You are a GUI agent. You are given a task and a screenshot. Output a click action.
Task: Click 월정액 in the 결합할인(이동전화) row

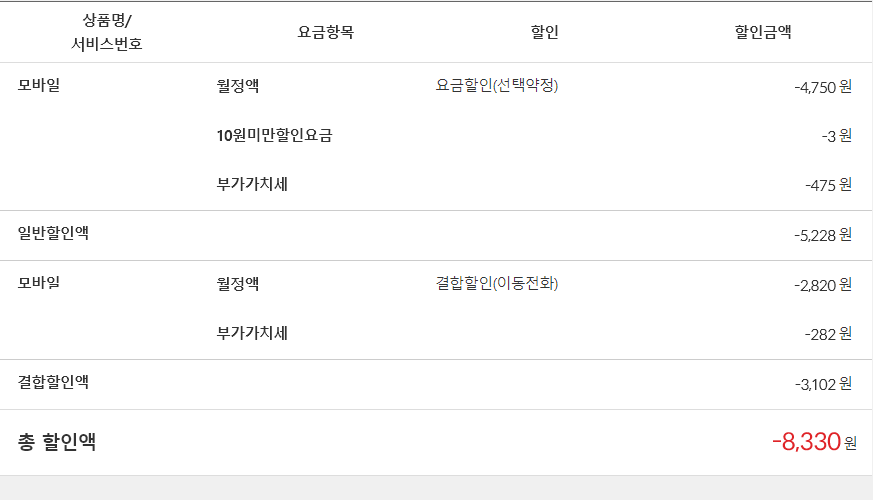[238, 284]
